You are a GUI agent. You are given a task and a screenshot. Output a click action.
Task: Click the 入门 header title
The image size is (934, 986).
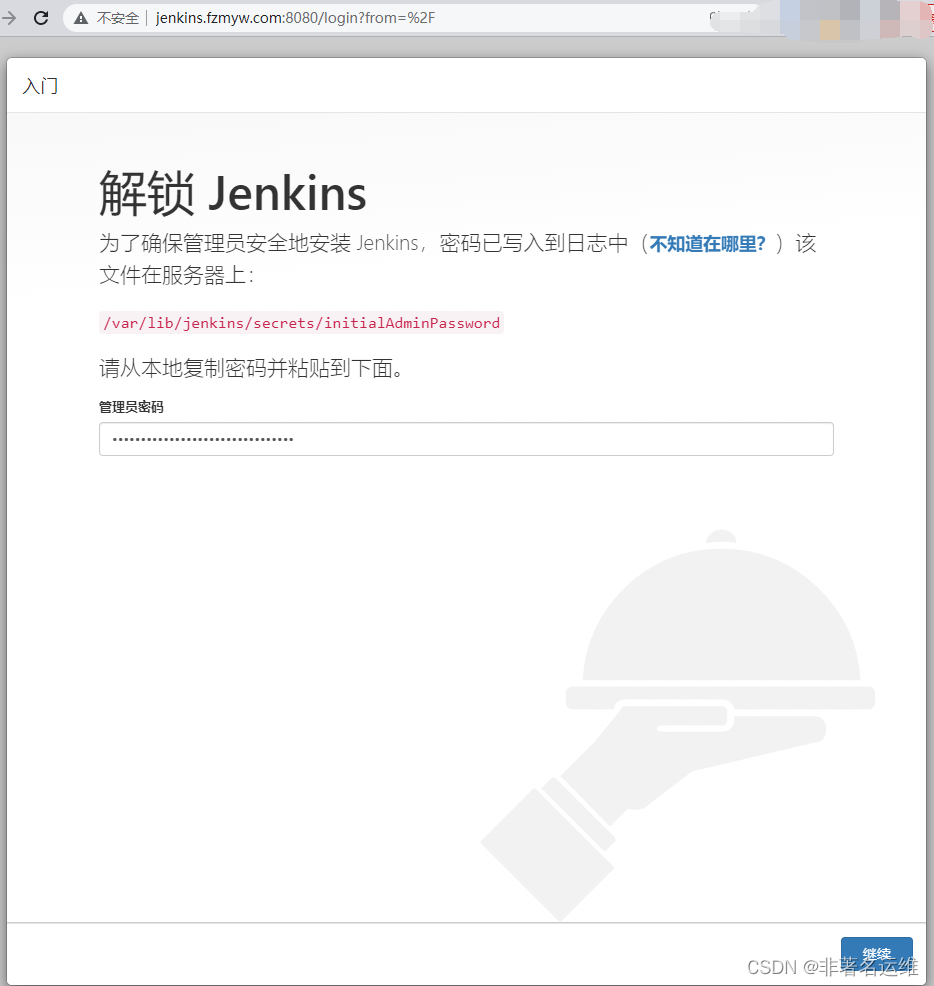coord(40,86)
